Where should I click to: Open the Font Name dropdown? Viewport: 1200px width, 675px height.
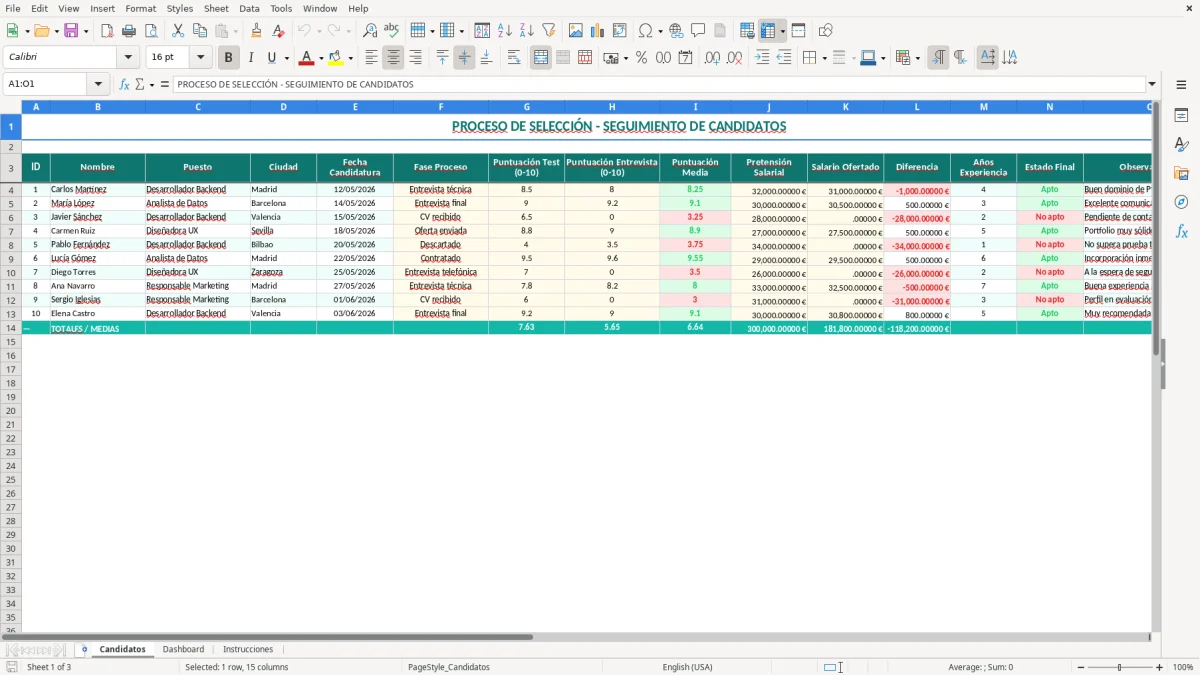tap(128, 58)
